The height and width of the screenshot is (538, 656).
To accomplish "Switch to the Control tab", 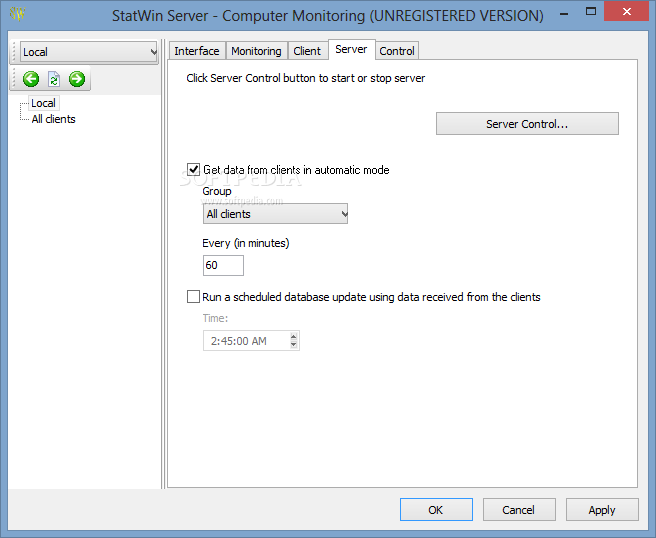I will (x=397, y=51).
